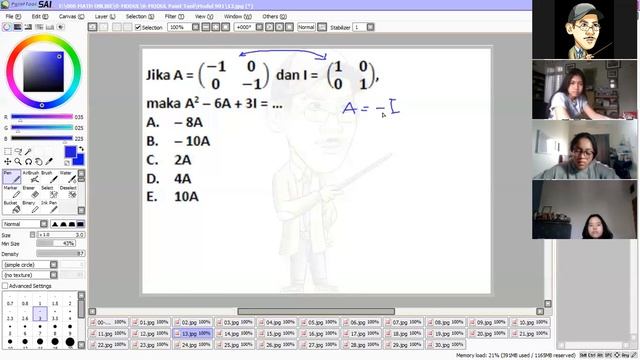Activate the lasso selection tool

coord(18,151)
